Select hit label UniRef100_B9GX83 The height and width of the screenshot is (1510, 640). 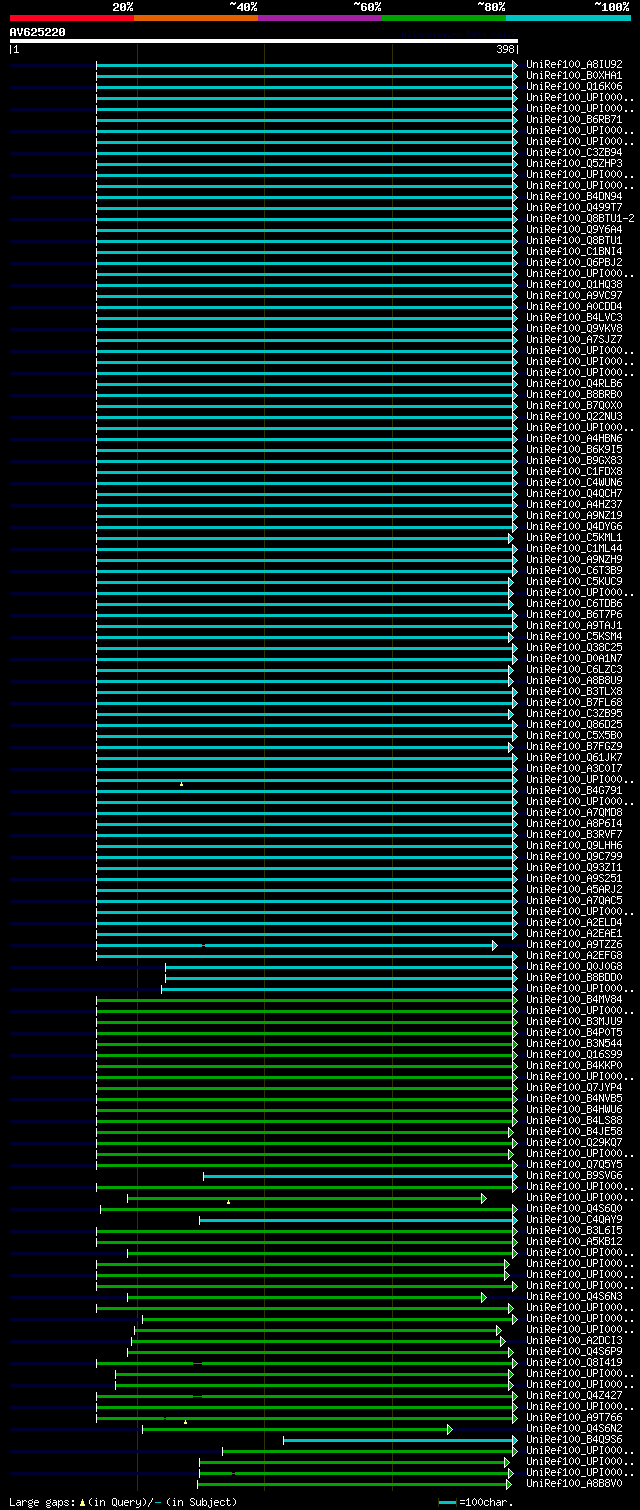click(574, 461)
